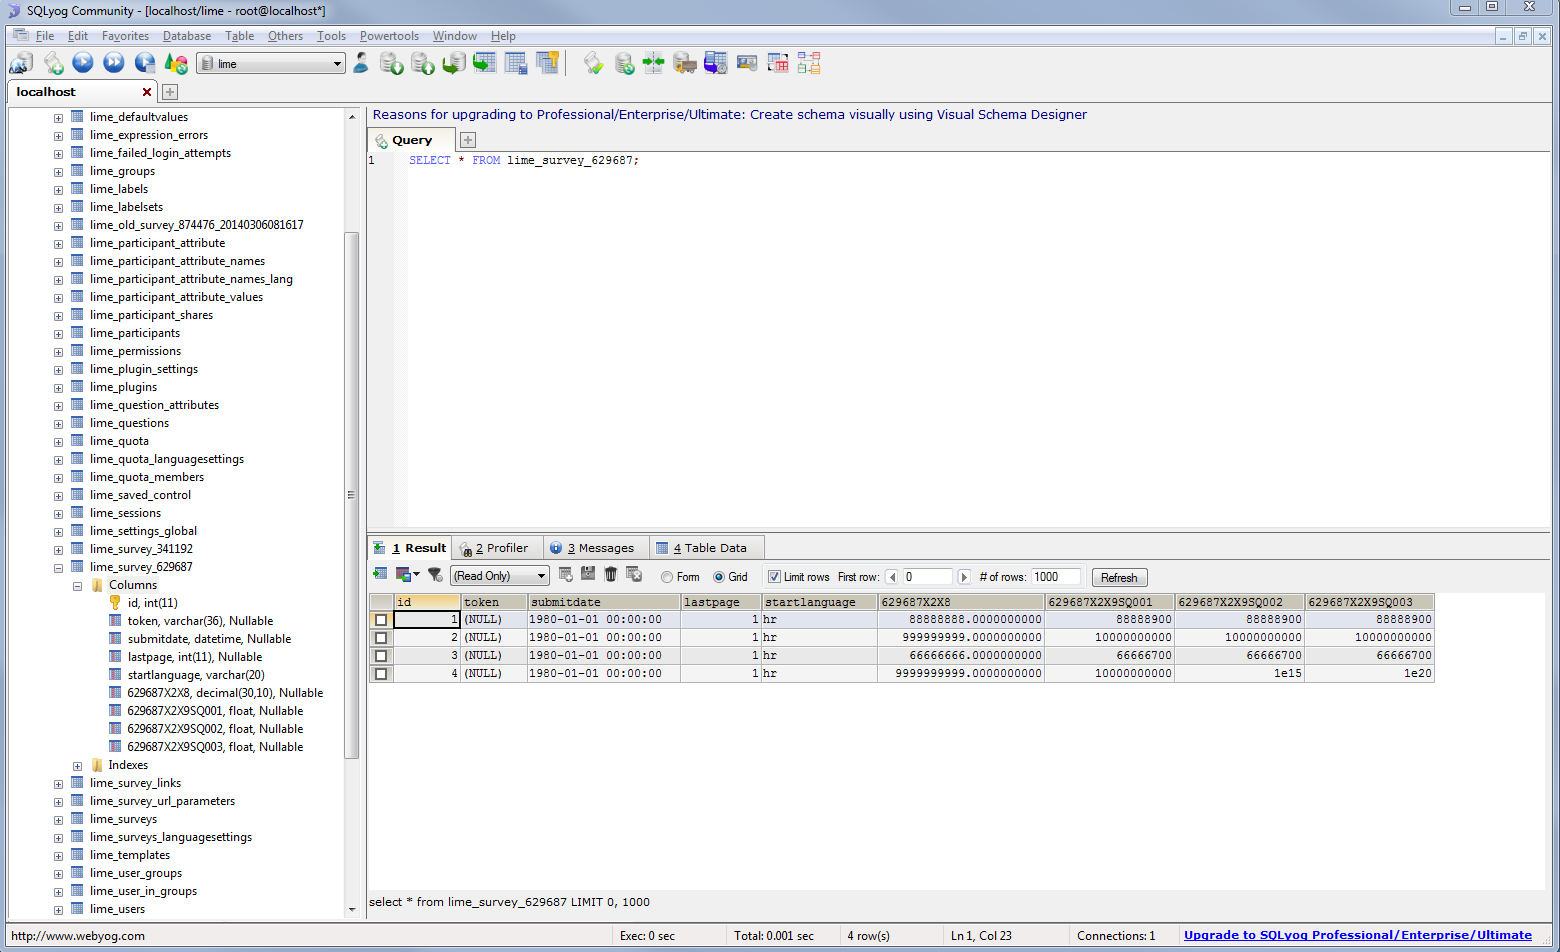Click the filter funnel icon
Viewport: 1560px width, 952px height.
tap(435, 575)
